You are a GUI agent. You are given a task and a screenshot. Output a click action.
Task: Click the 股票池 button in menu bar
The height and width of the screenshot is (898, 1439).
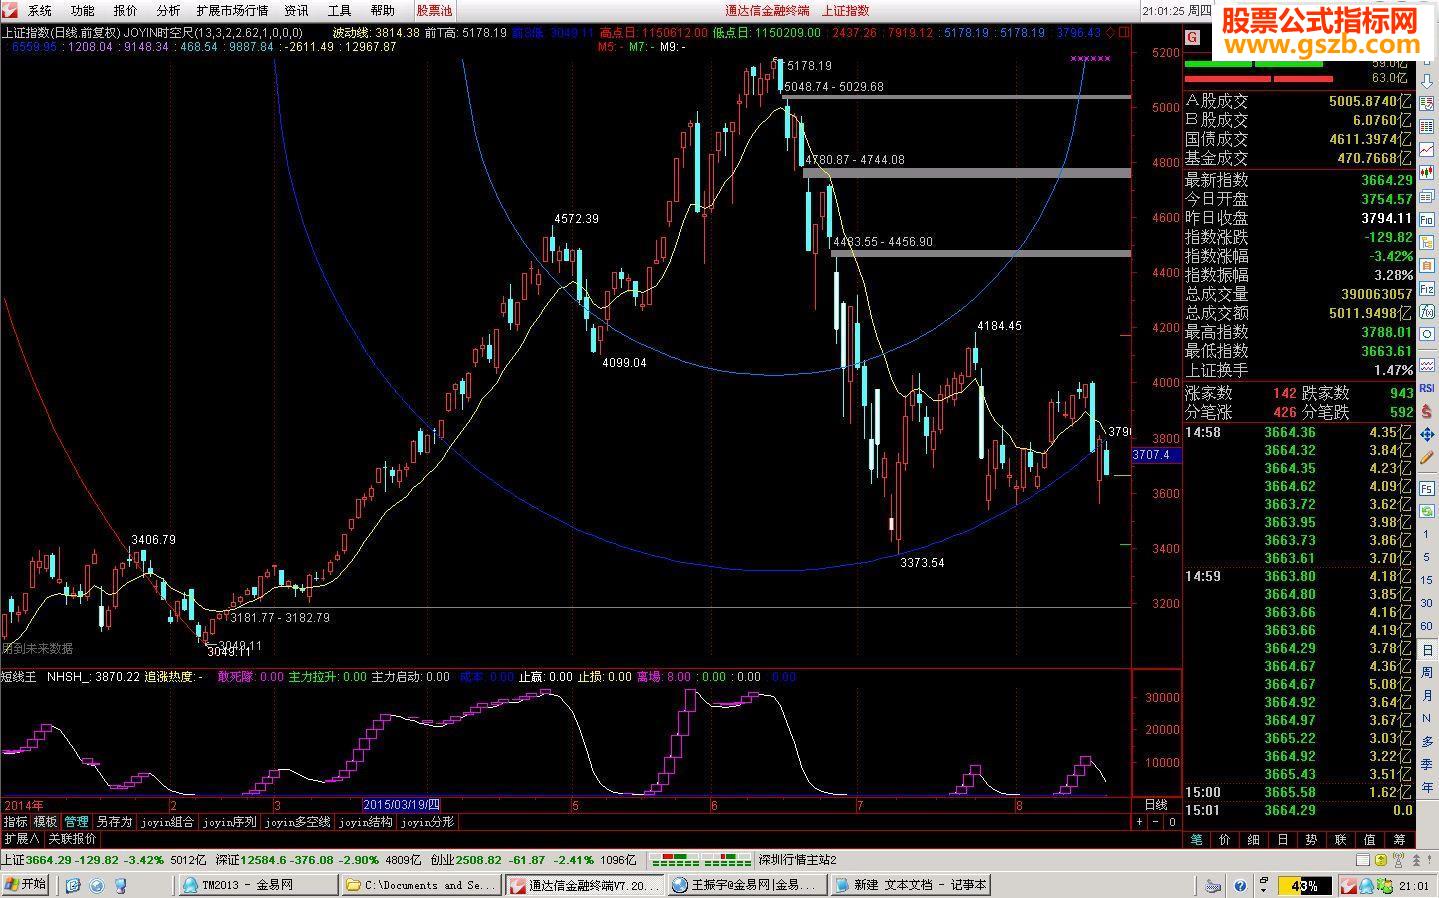coord(434,11)
